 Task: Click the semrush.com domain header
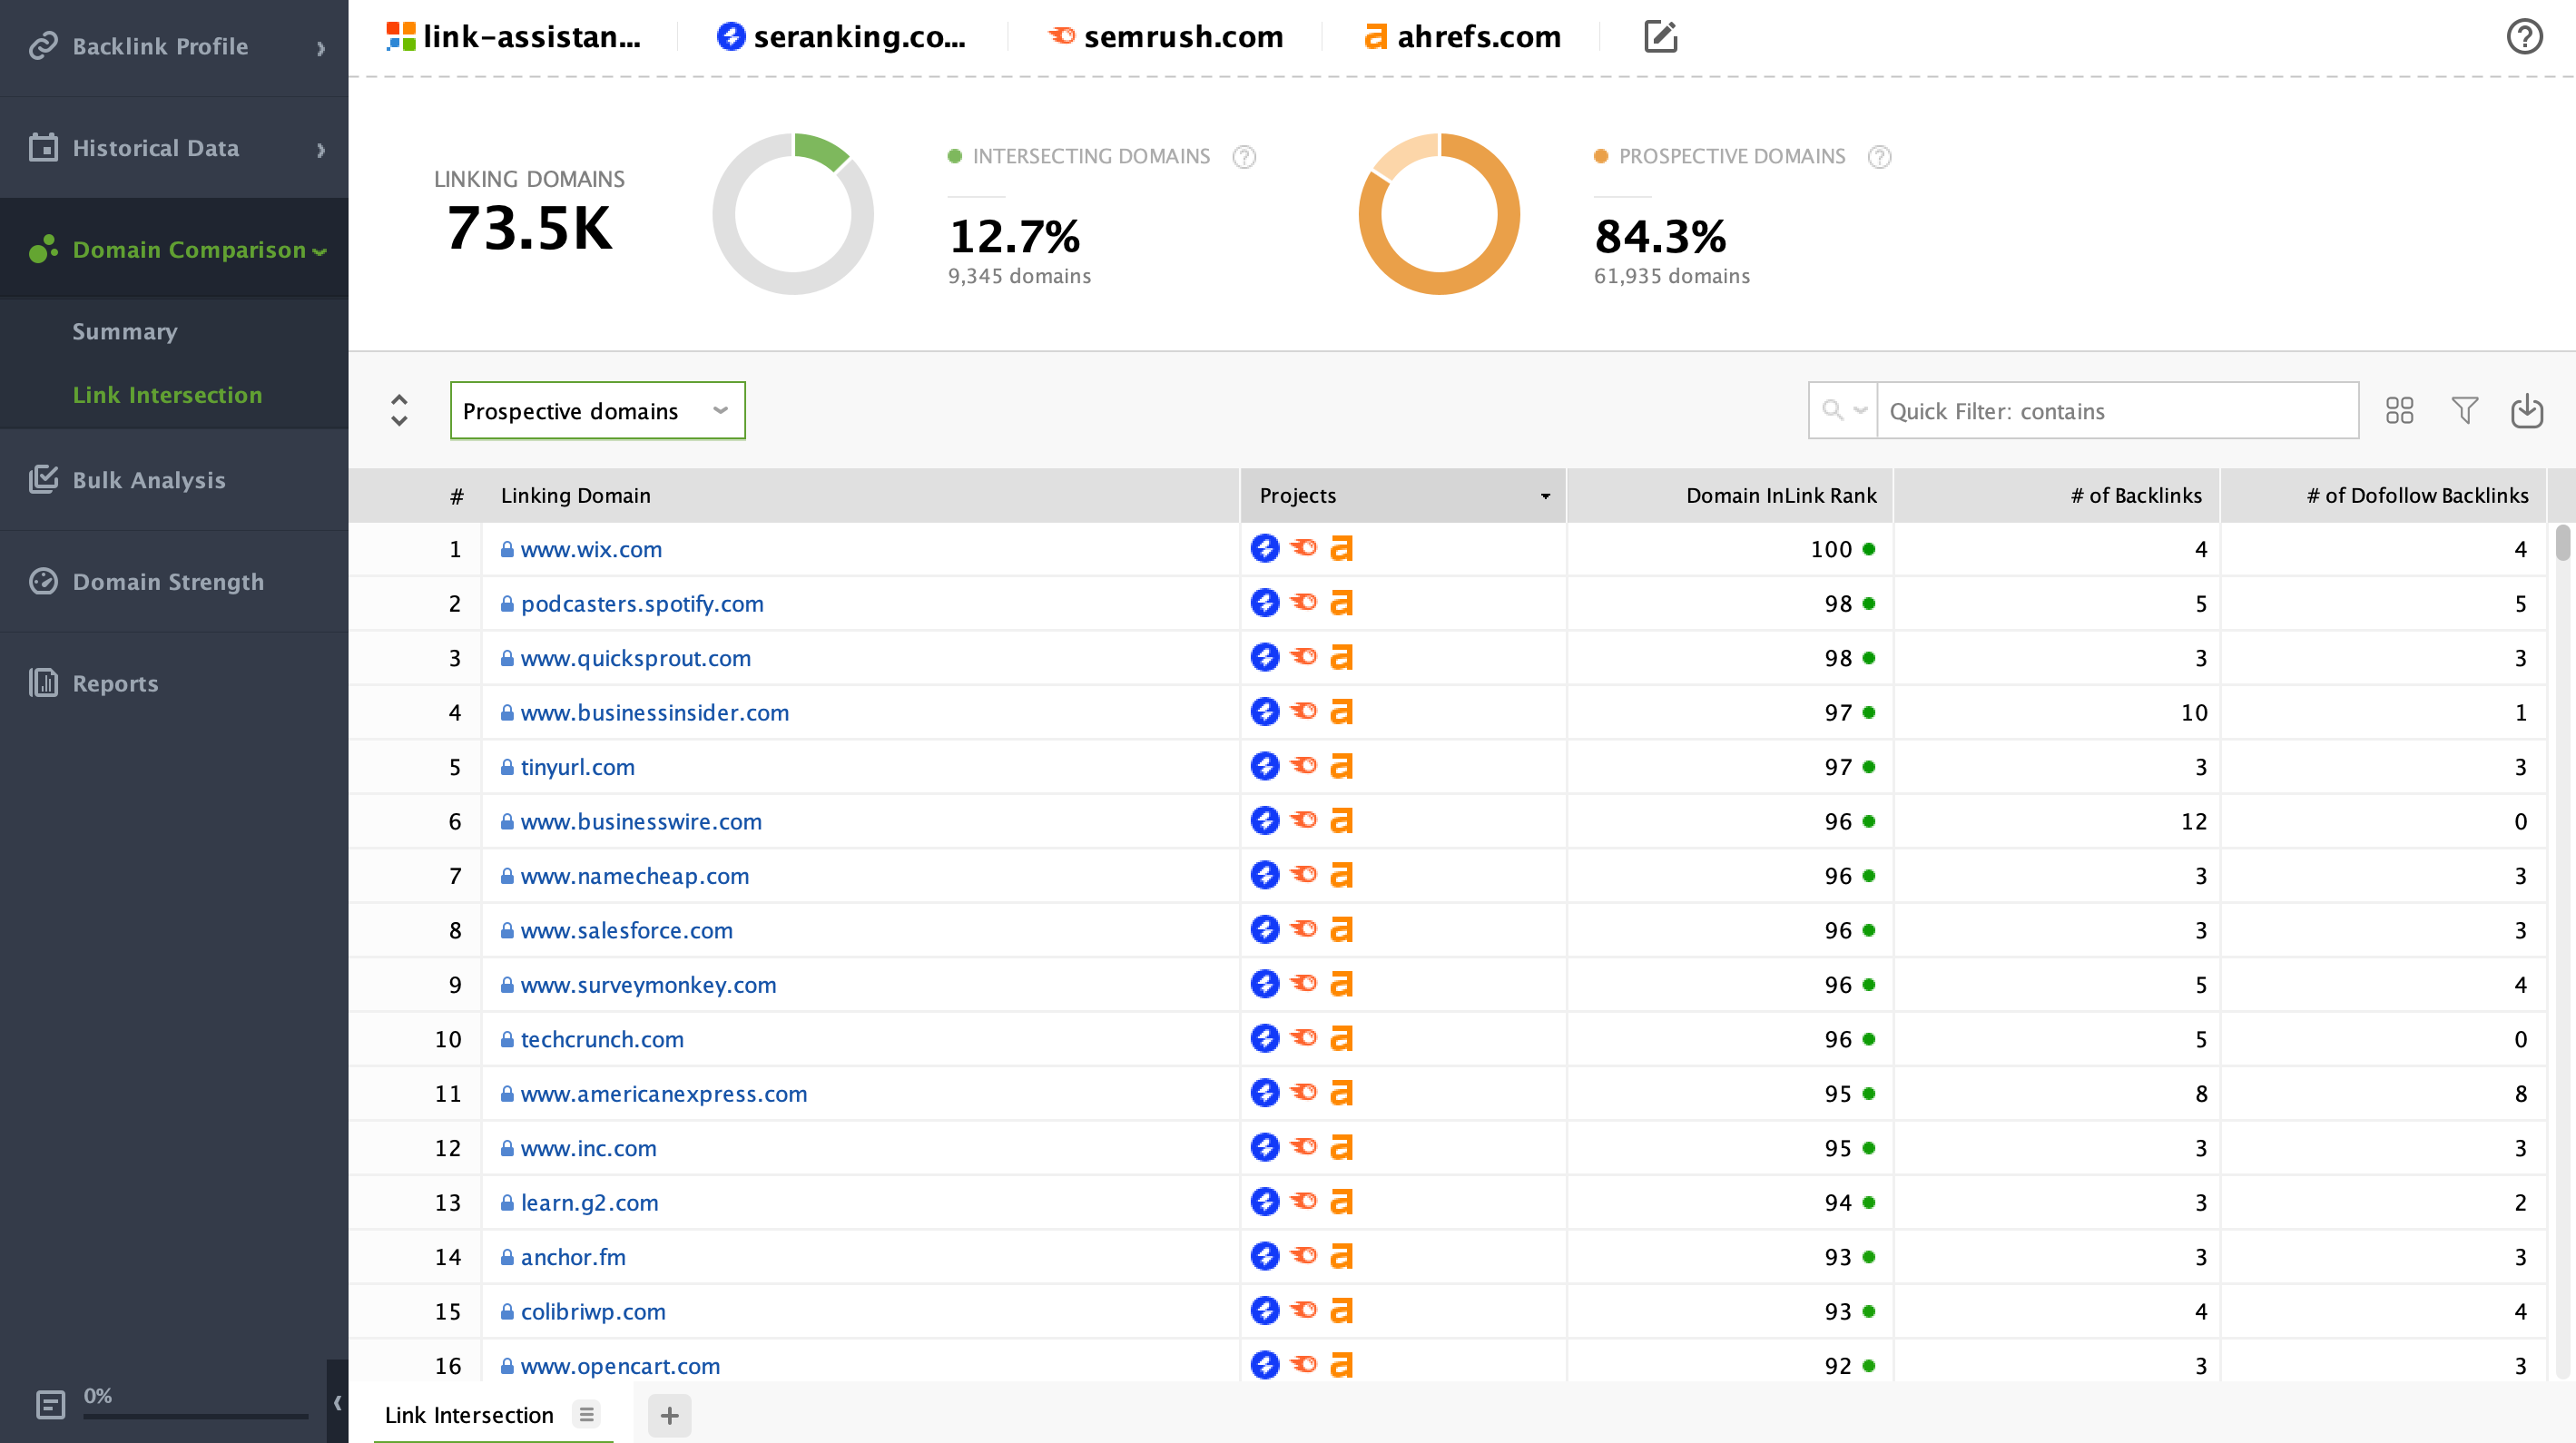pyautogui.click(x=1165, y=37)
